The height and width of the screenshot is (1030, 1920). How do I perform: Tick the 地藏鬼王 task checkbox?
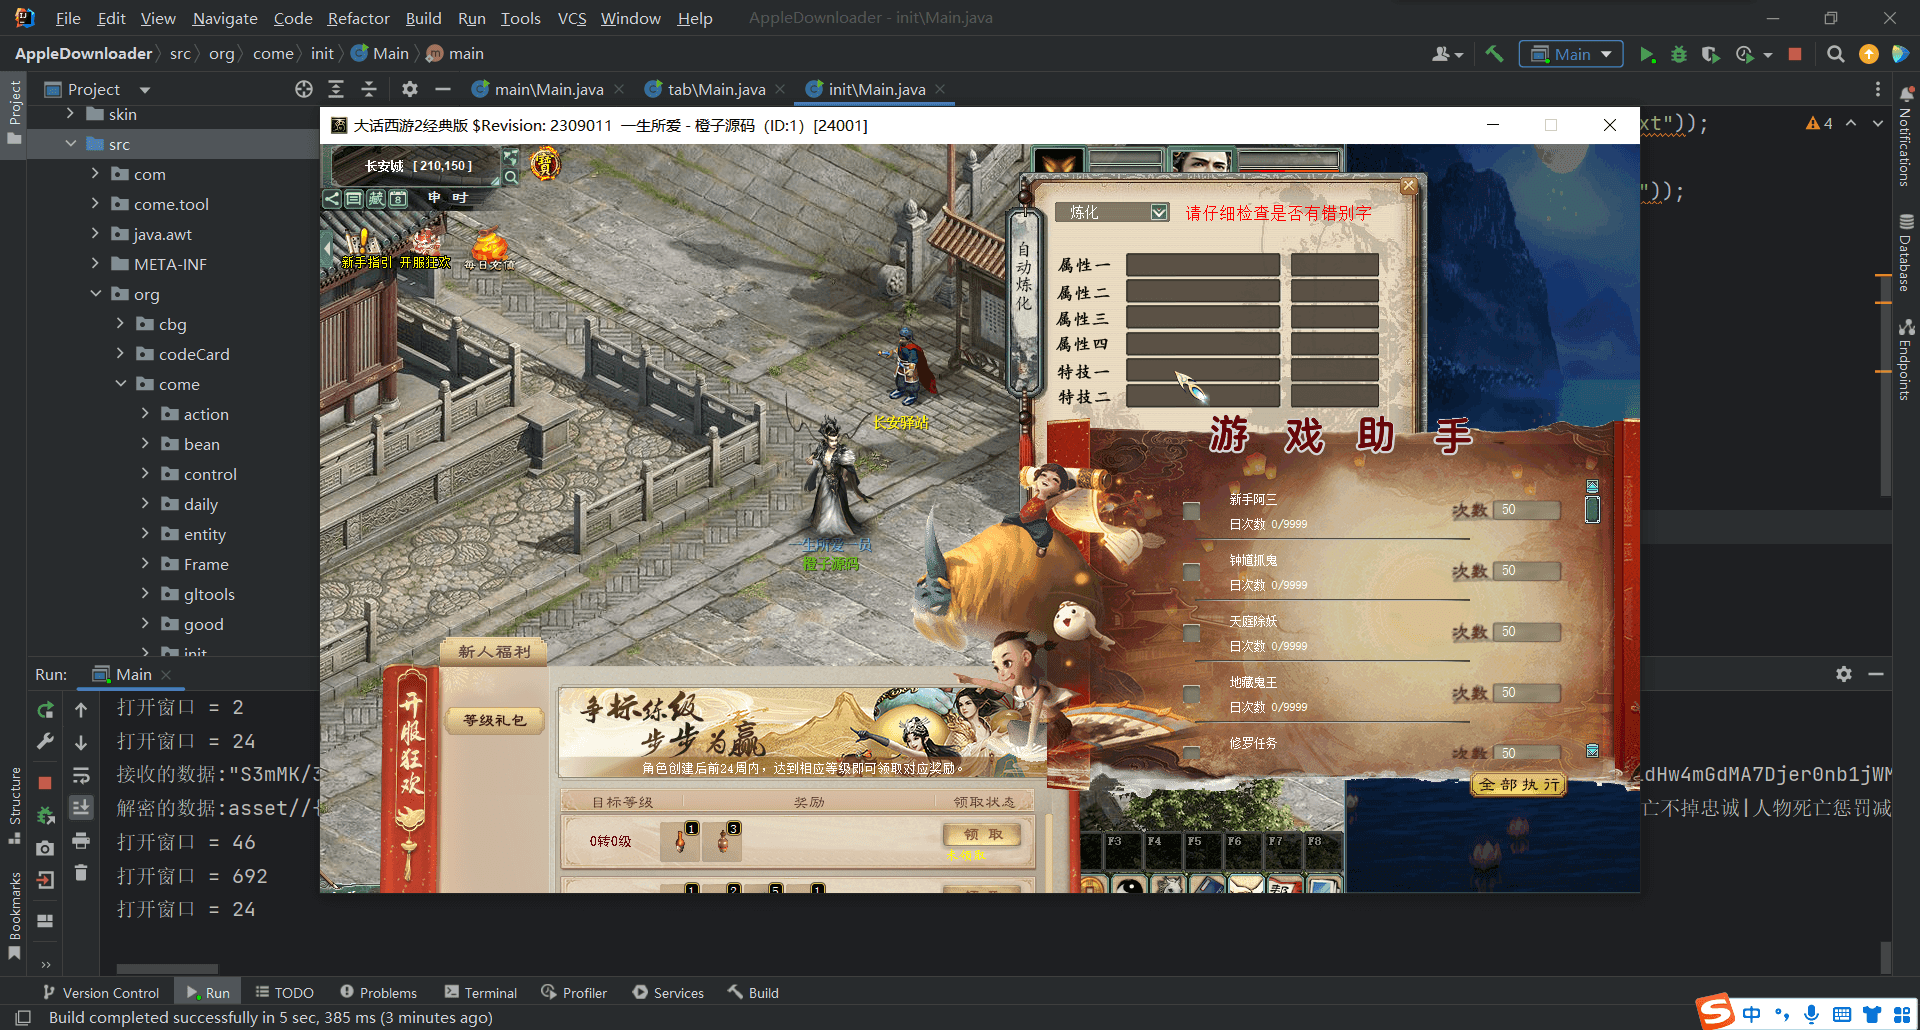[x=1191, y=694]
